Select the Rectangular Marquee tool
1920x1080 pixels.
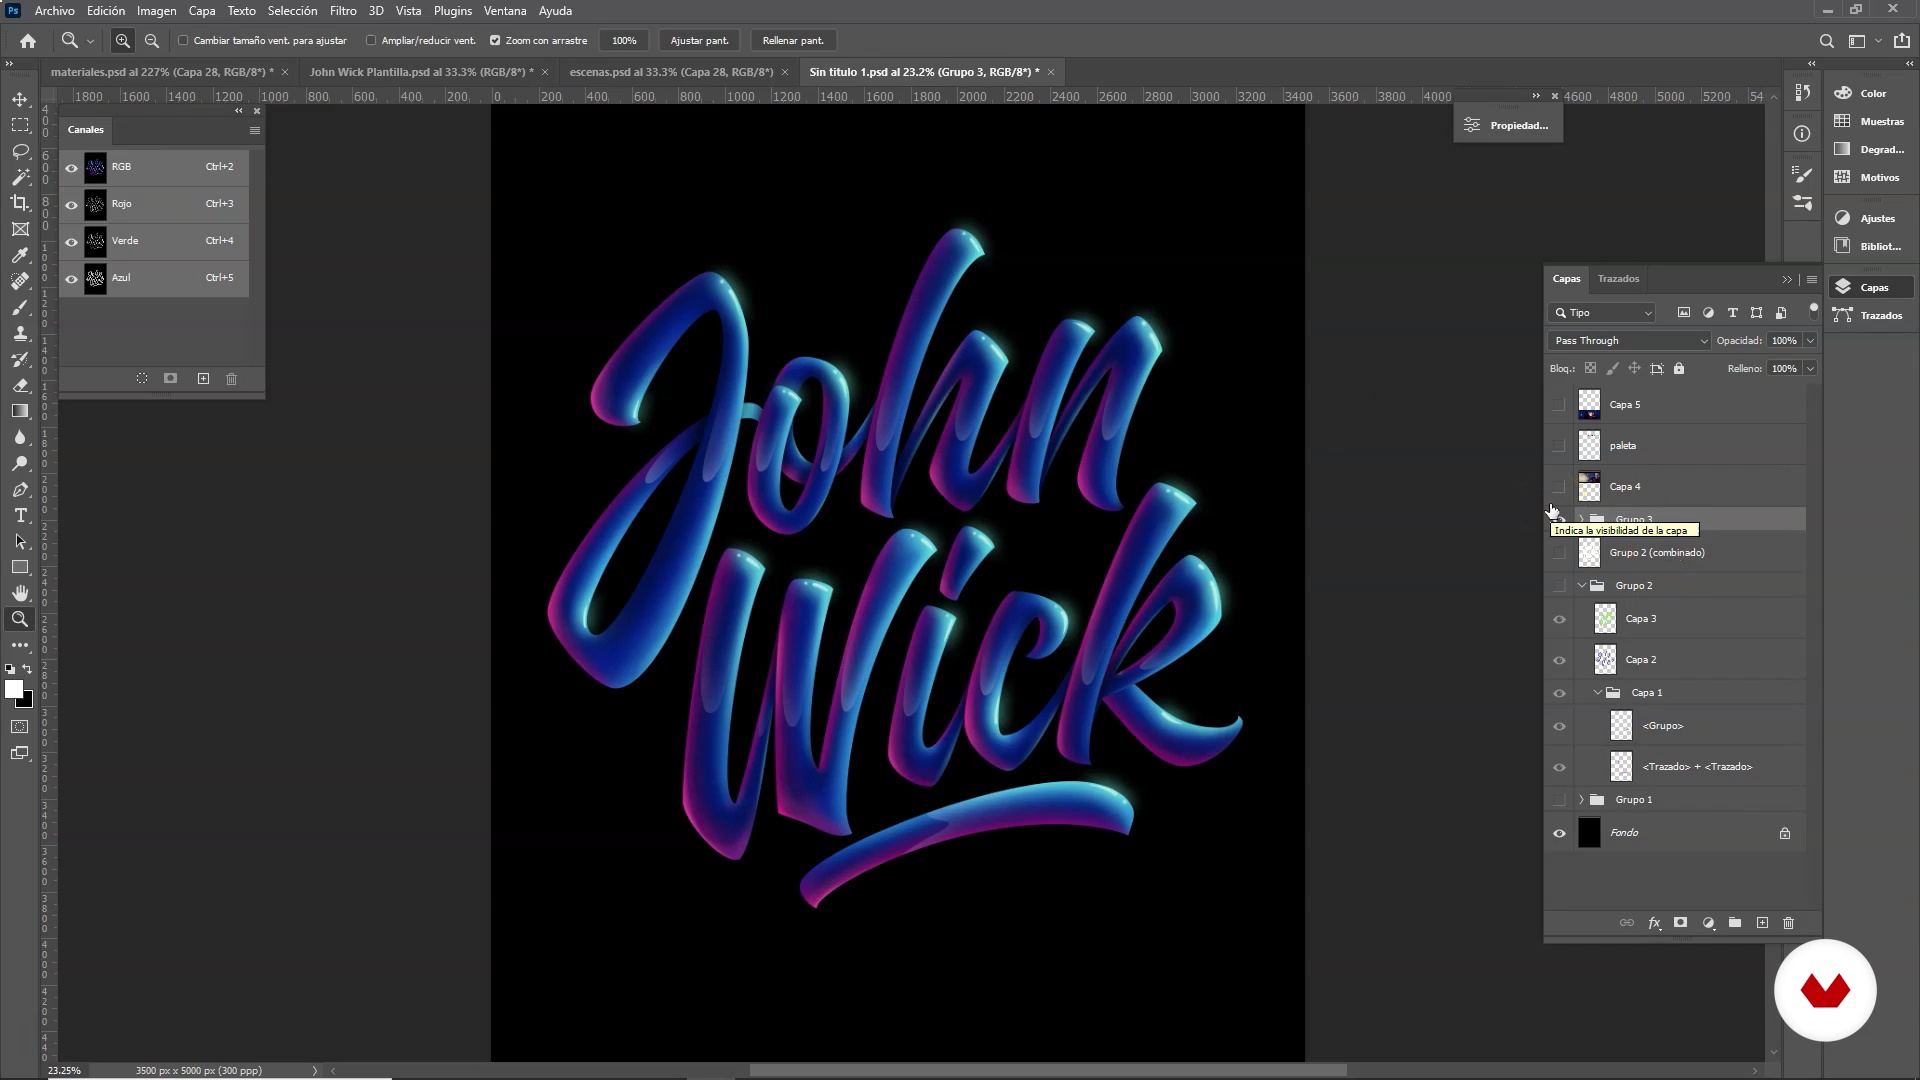coord(20,125)
